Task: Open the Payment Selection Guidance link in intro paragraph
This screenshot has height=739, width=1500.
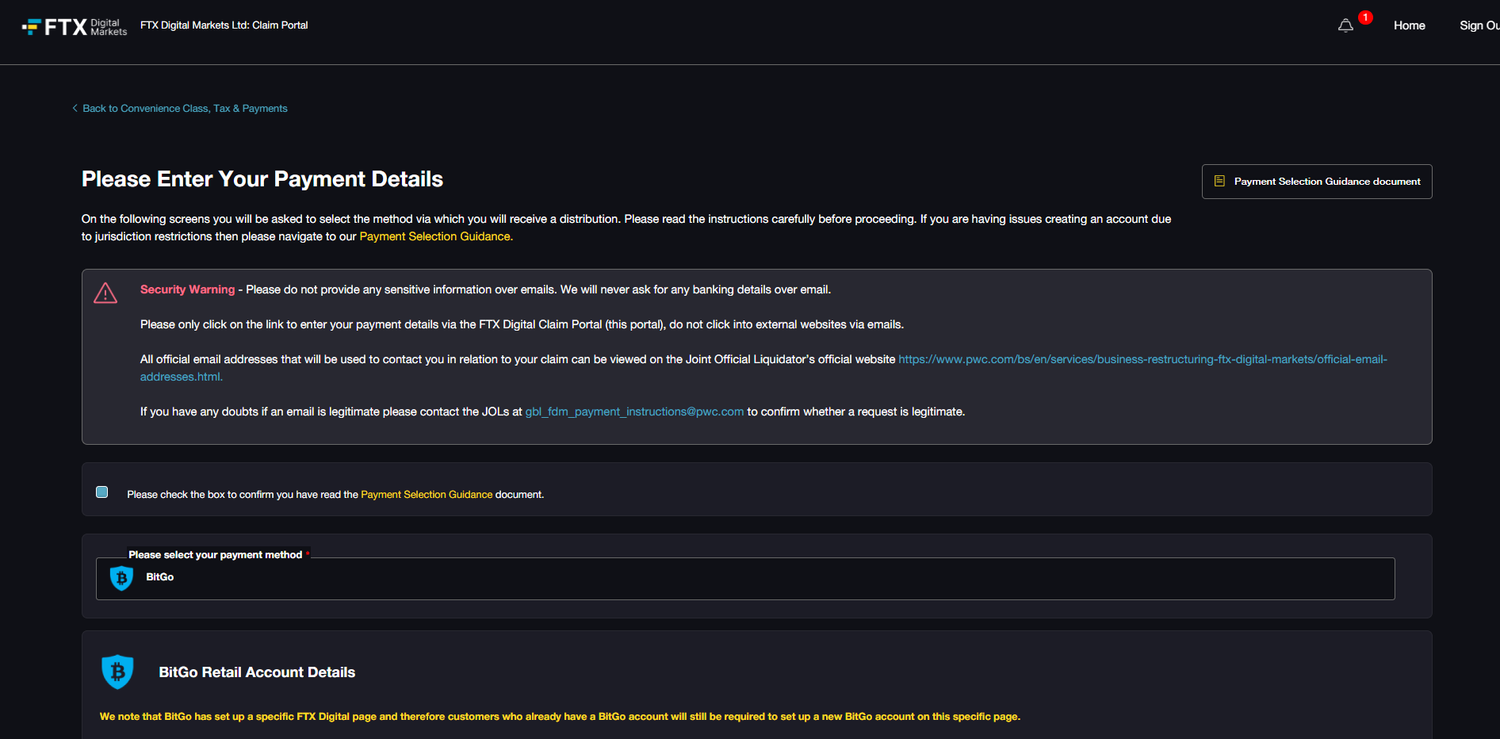Action: (x=436, y=237)
